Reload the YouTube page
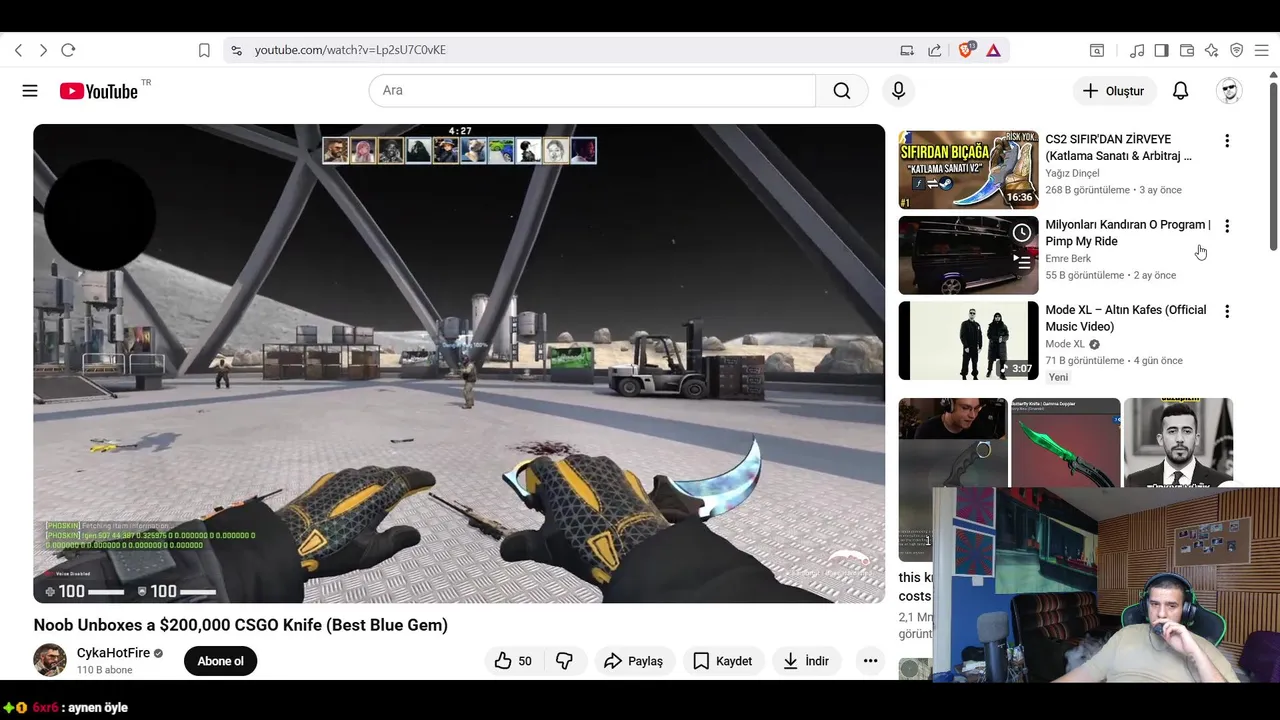The image size is (1280, 720). (68, 50)
